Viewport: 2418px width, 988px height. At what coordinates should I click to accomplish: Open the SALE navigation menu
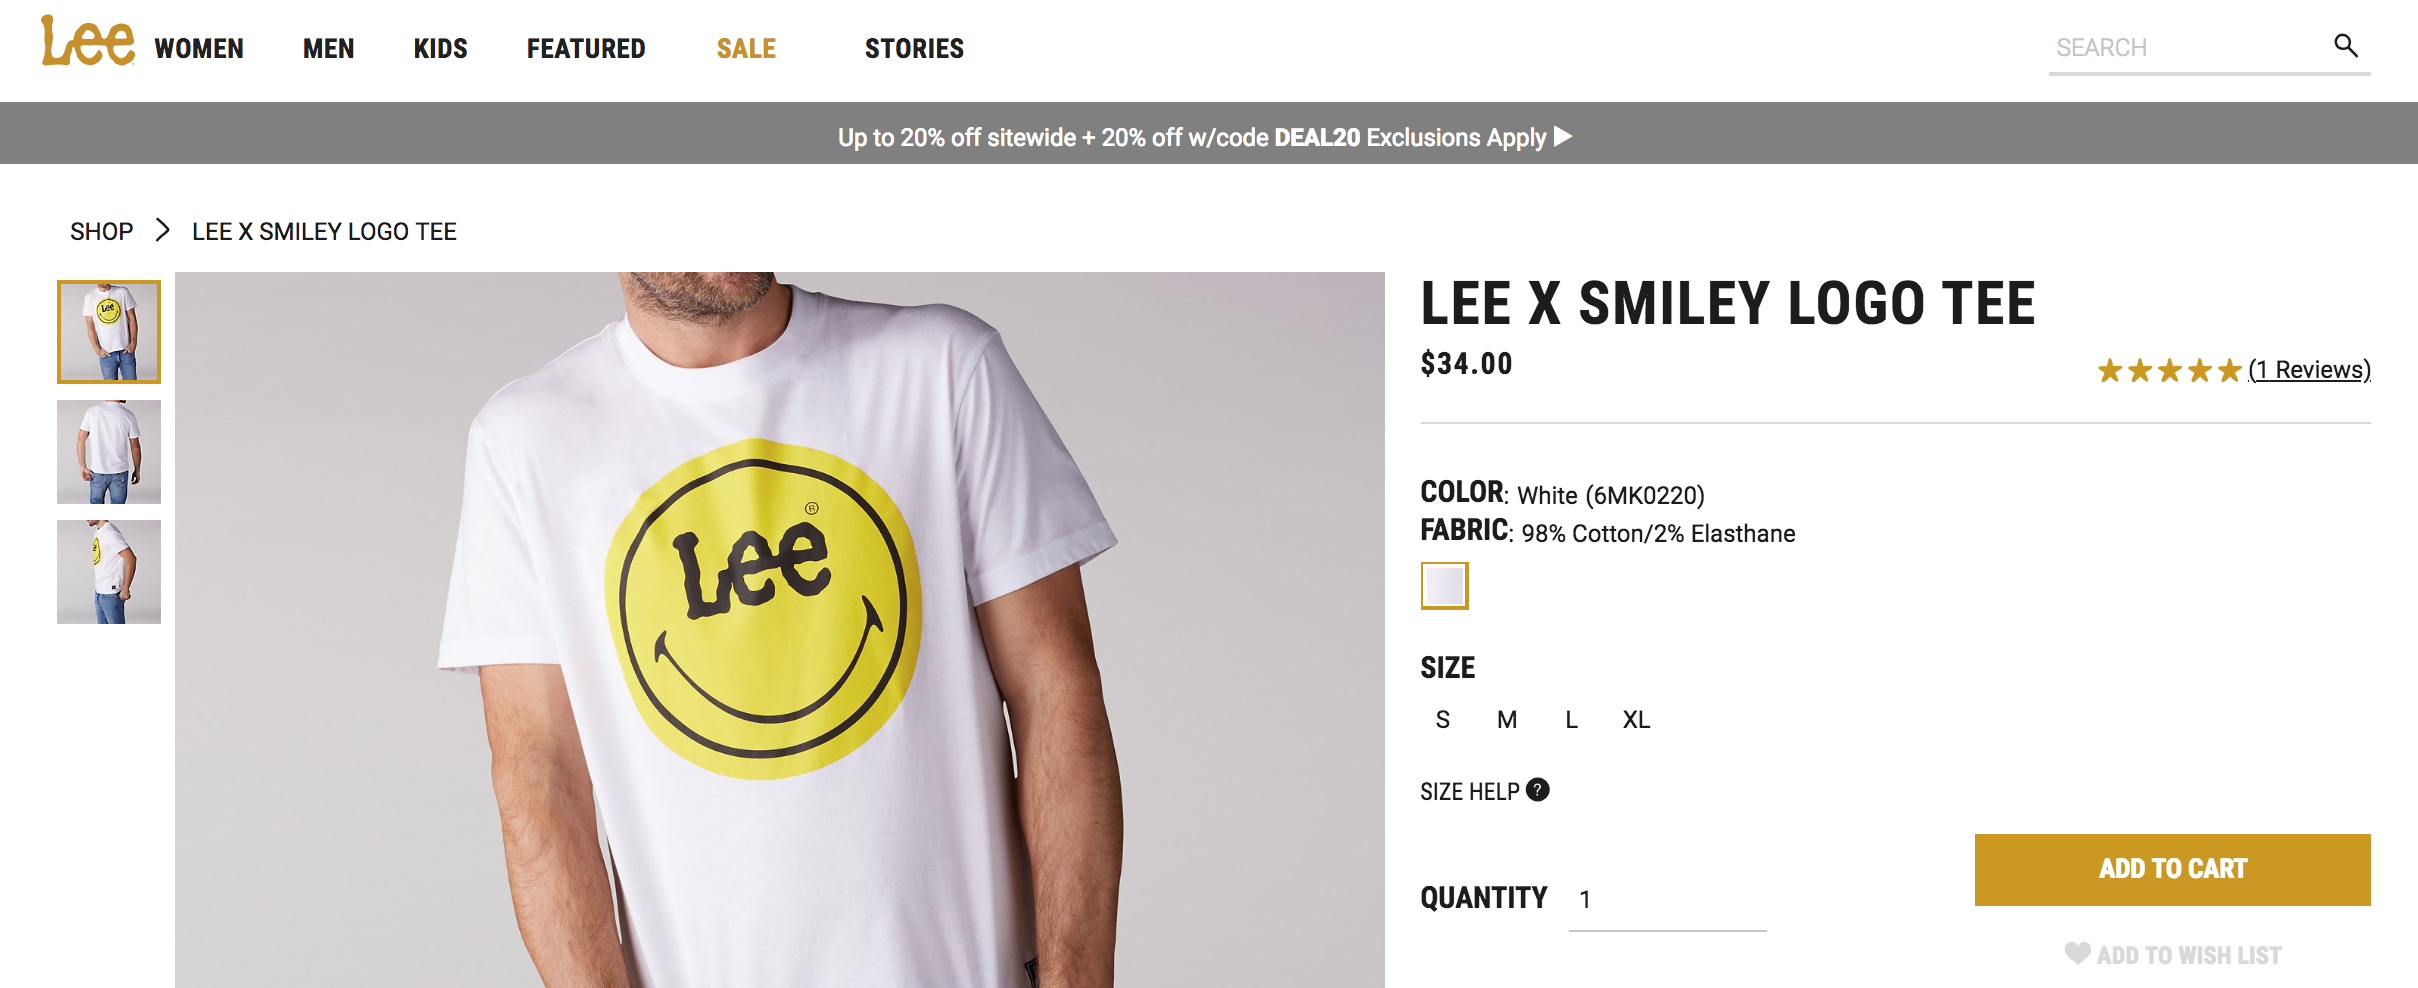pos(744,48)
